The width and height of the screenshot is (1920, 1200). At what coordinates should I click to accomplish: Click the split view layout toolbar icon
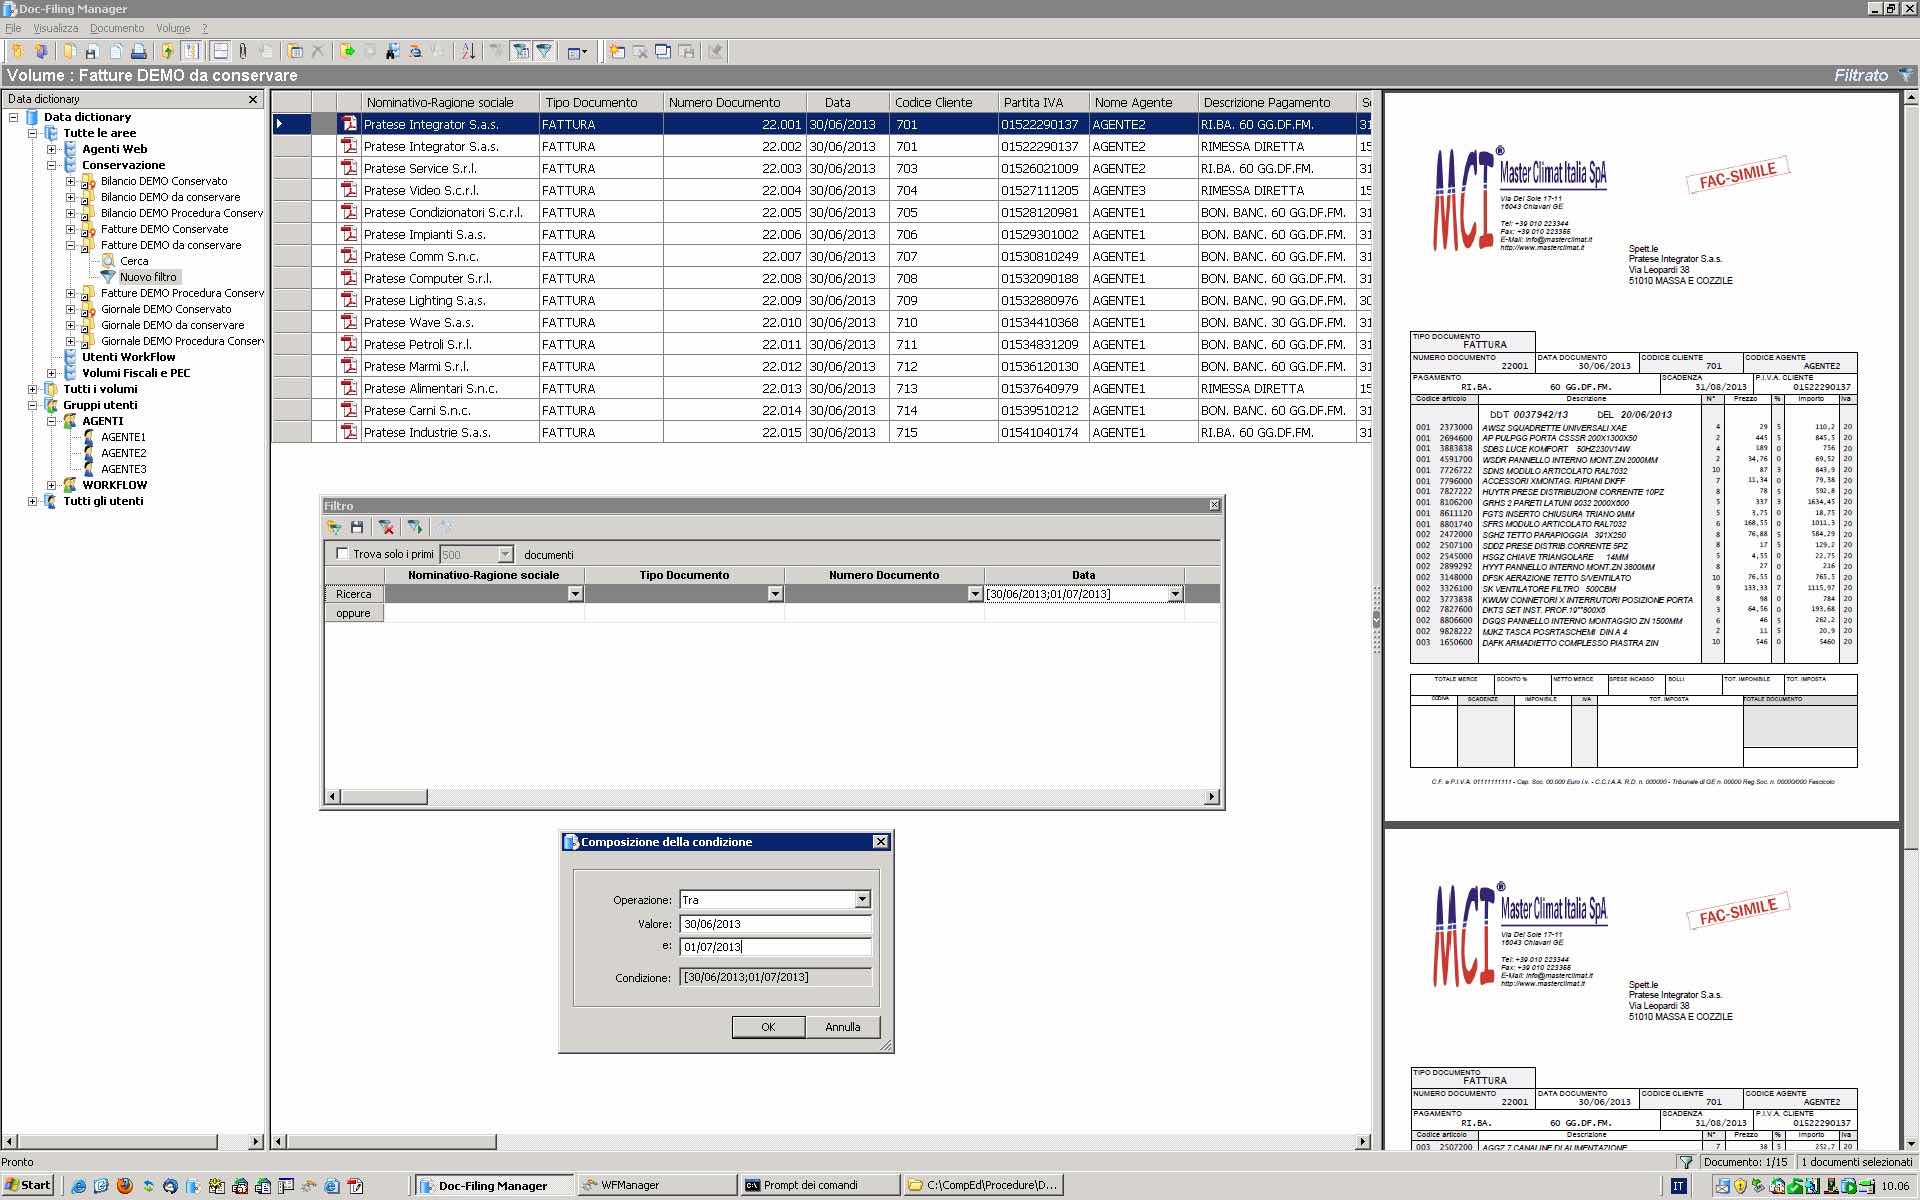220,51
